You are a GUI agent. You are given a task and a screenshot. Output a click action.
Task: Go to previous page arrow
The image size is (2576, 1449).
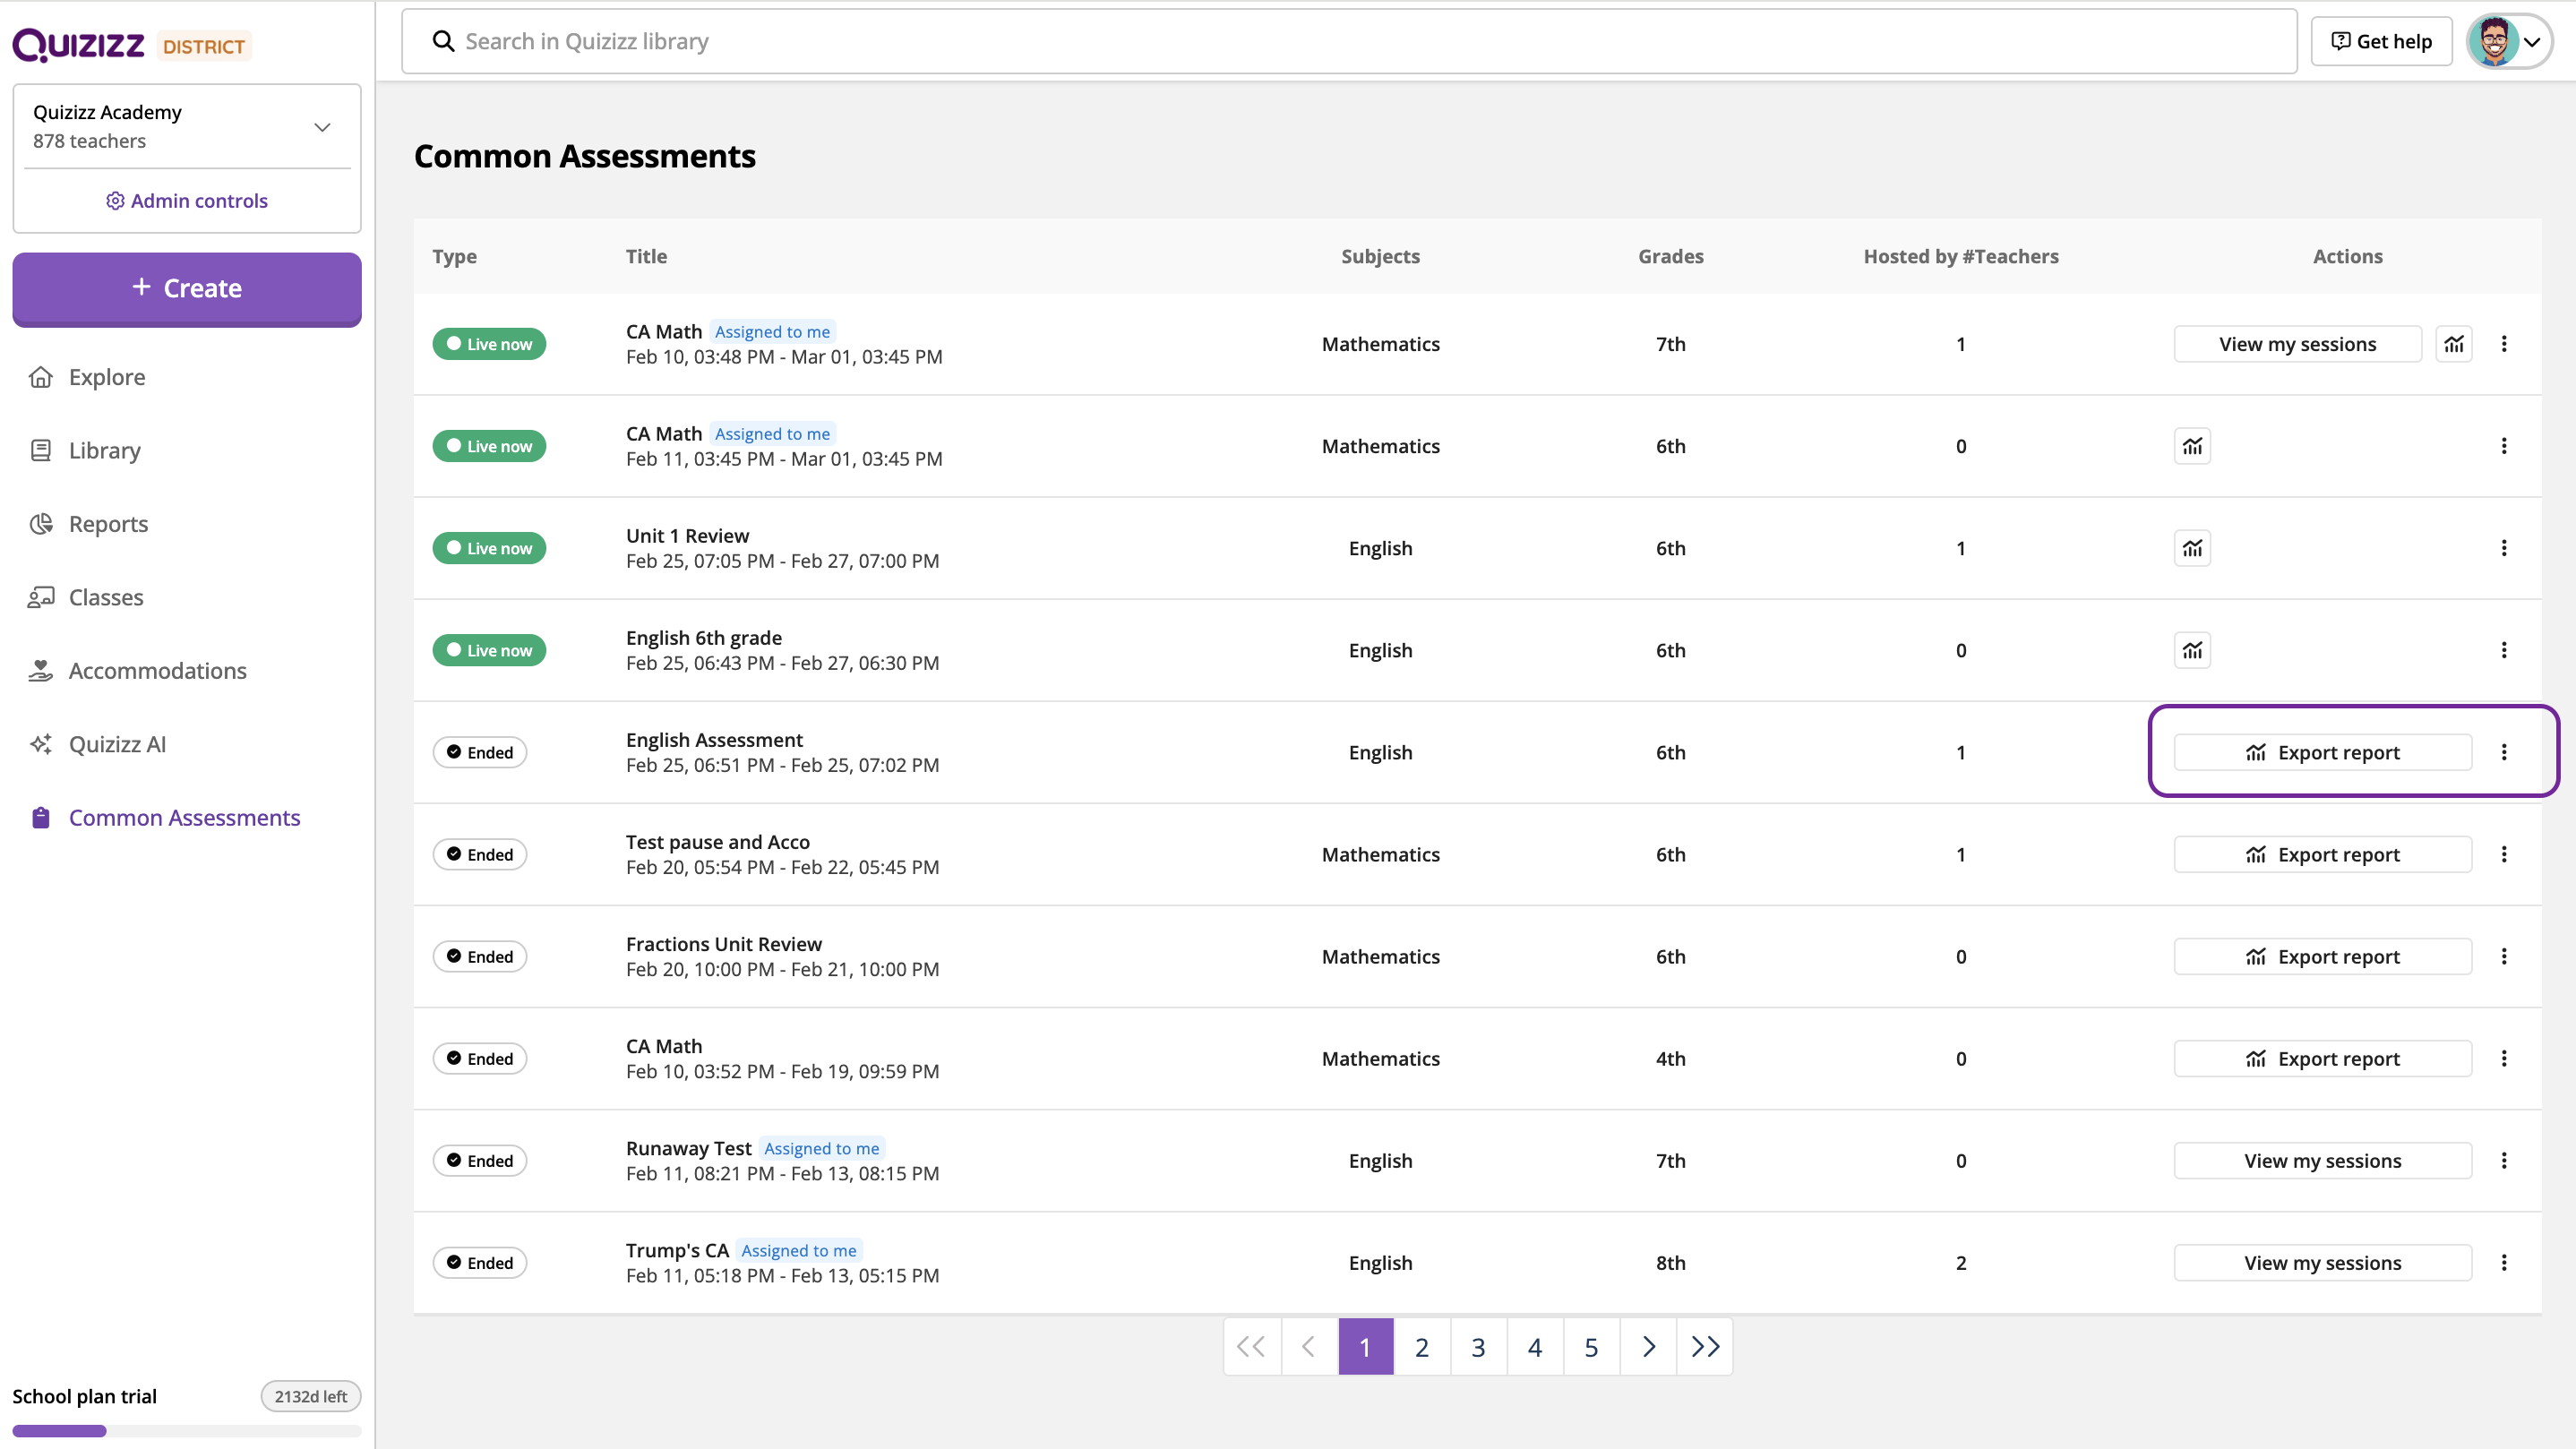click(x=1309, y=1346)
